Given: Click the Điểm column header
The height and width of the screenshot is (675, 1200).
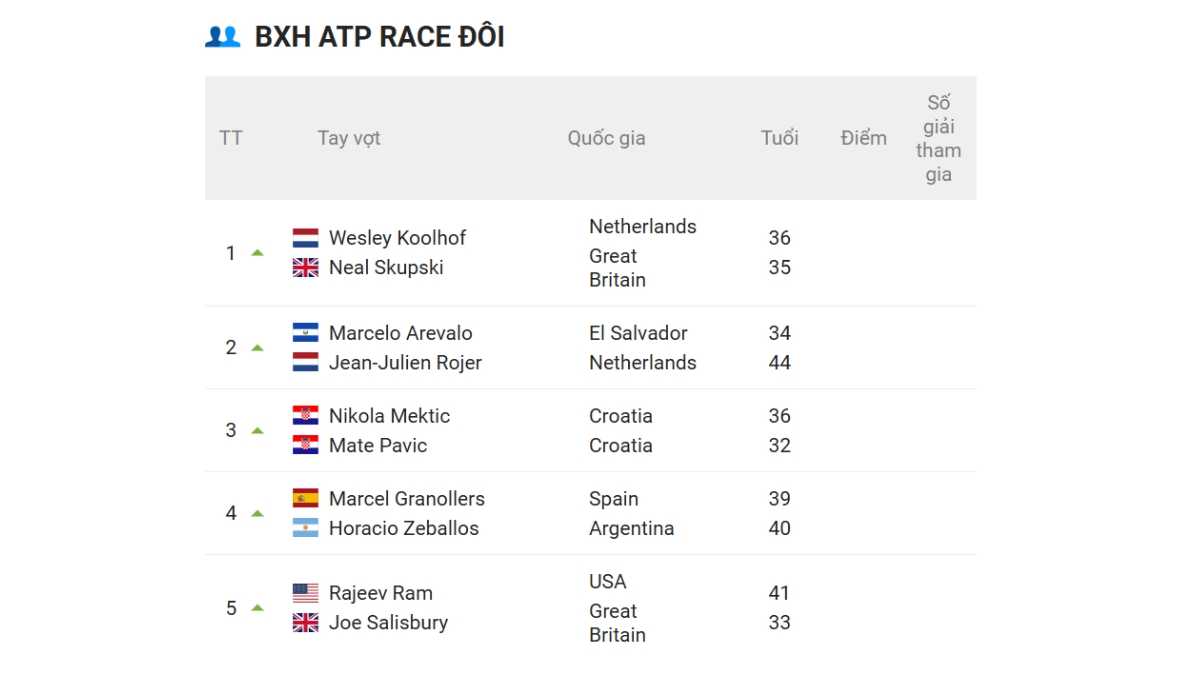Looking at the screenshot, I should point(863,138).
